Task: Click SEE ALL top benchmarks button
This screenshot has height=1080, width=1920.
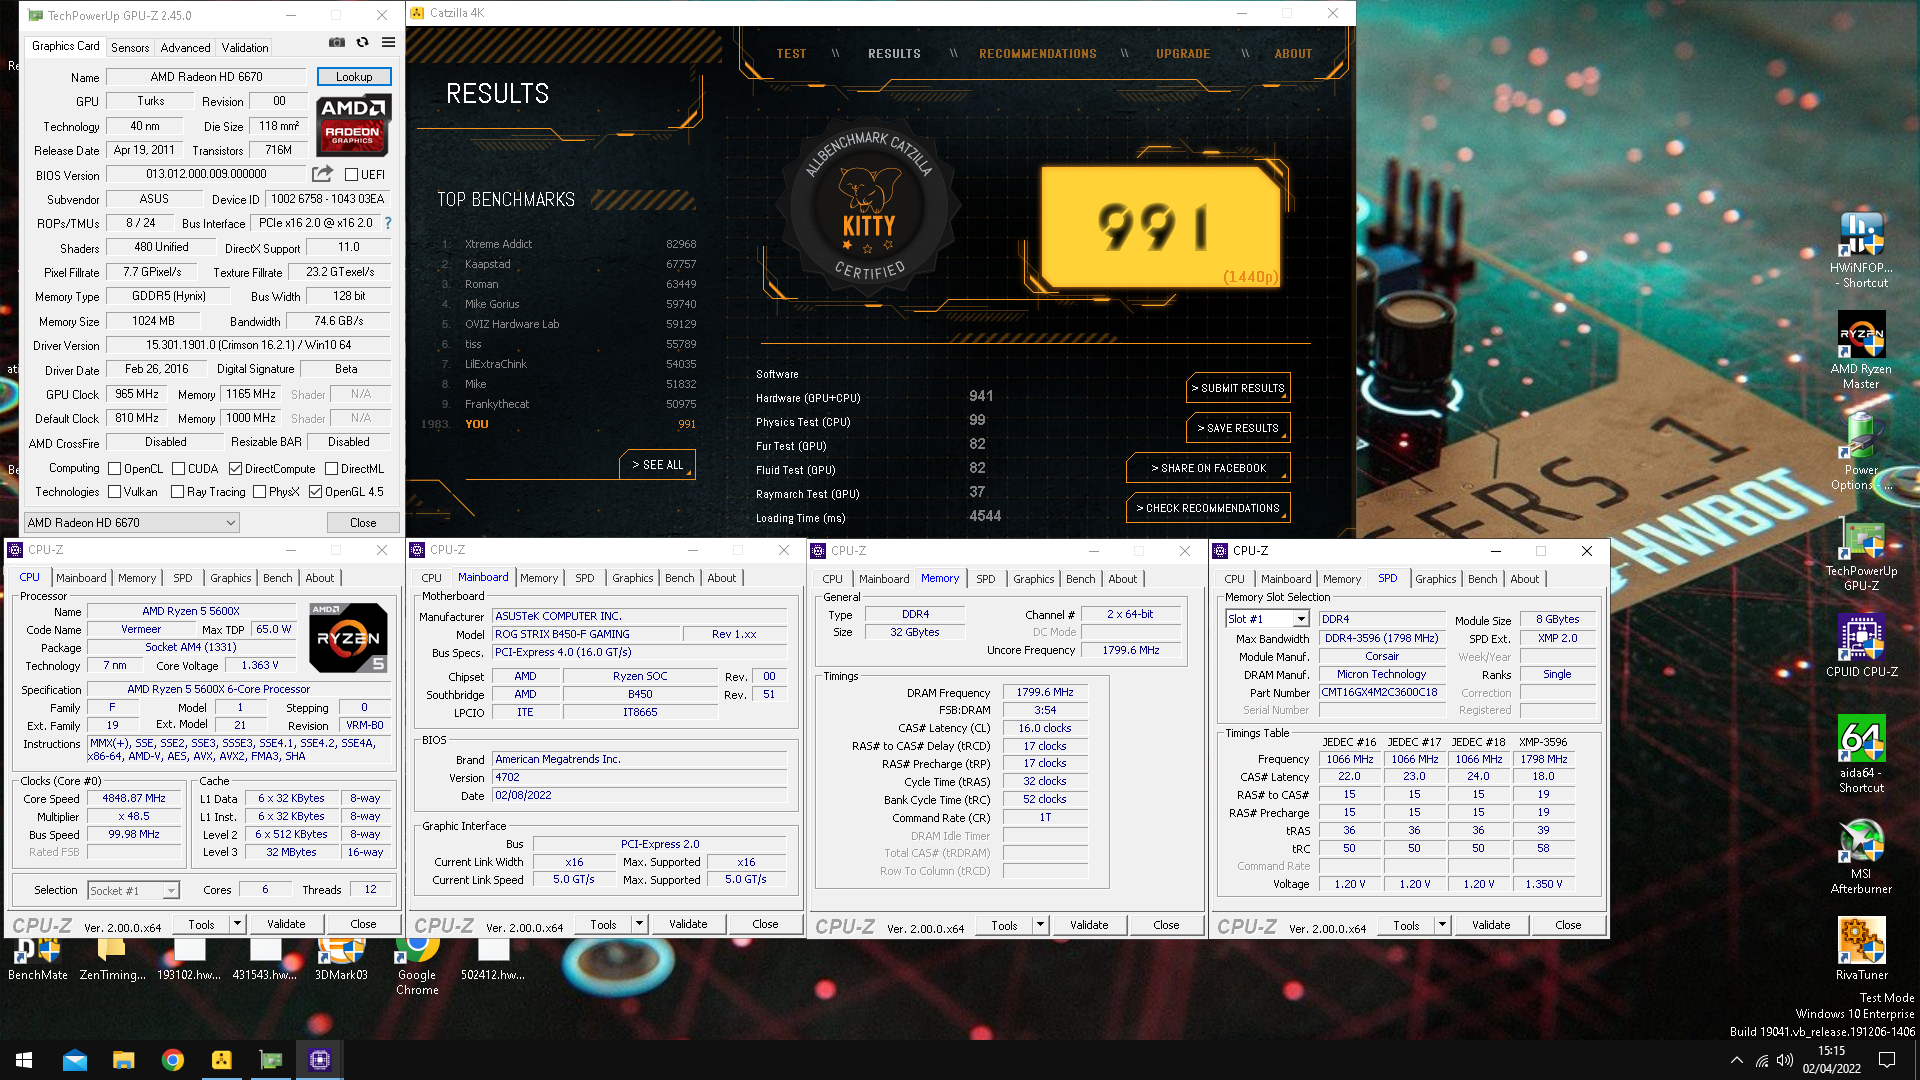Action: (658, 465)
